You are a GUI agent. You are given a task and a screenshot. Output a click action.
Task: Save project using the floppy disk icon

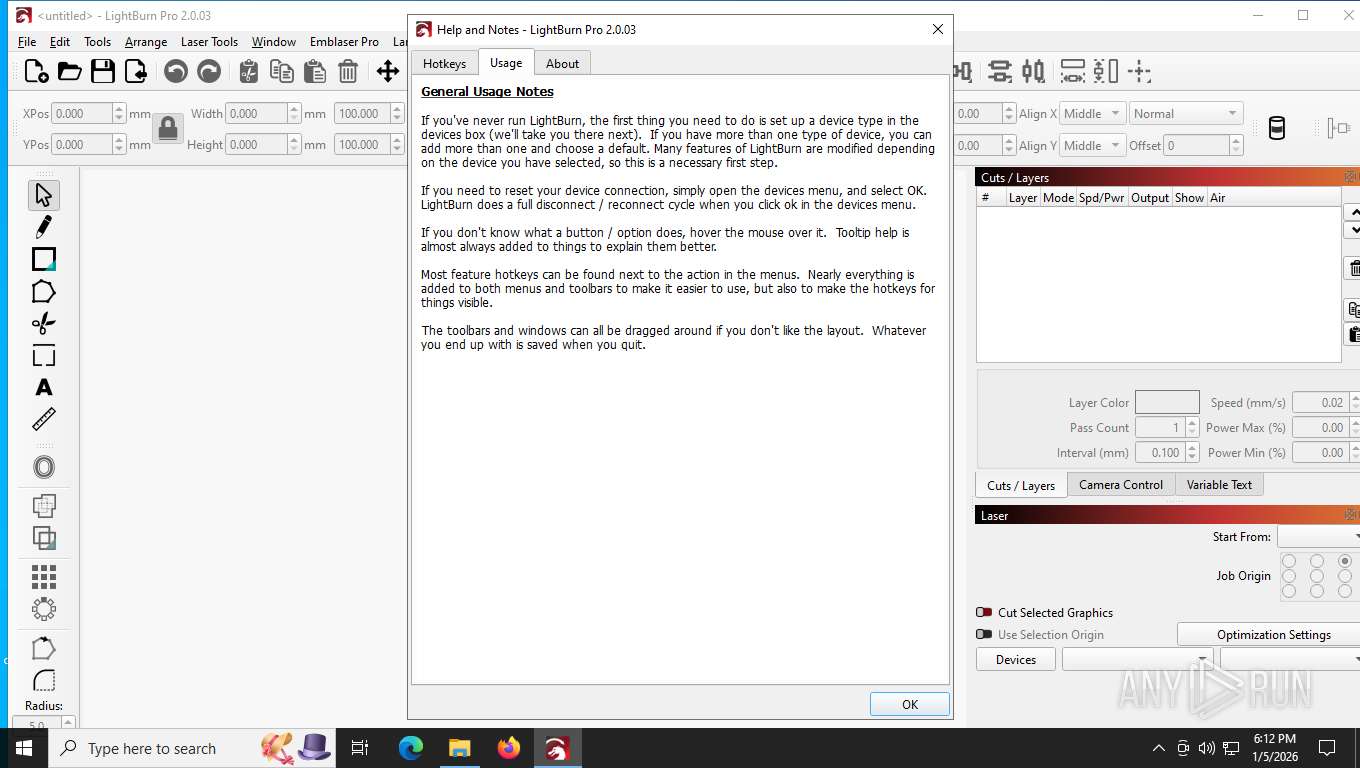pyautogui.click(x=102, y=71)
